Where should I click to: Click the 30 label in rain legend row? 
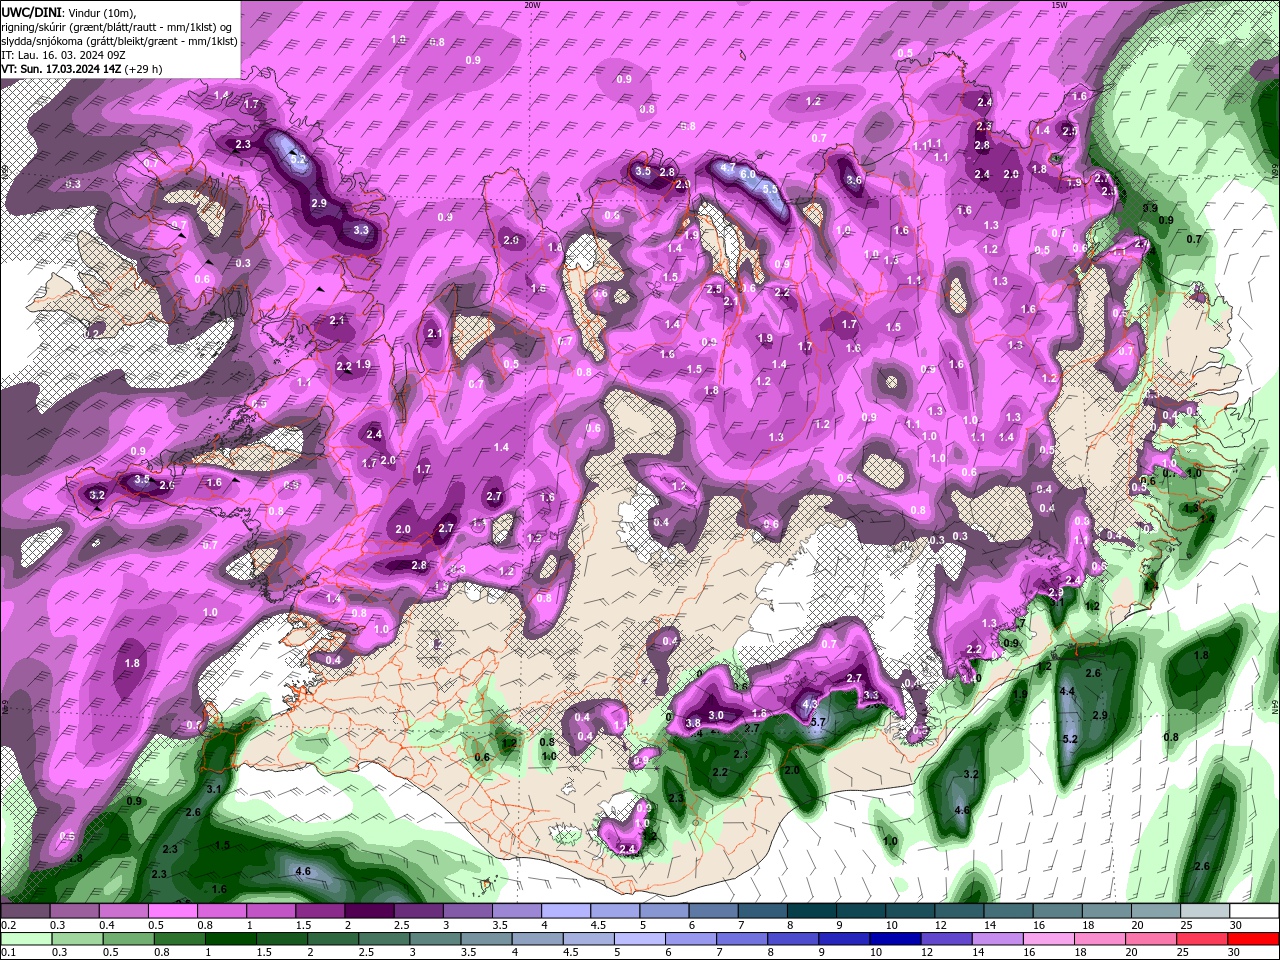pos(1236,953)
